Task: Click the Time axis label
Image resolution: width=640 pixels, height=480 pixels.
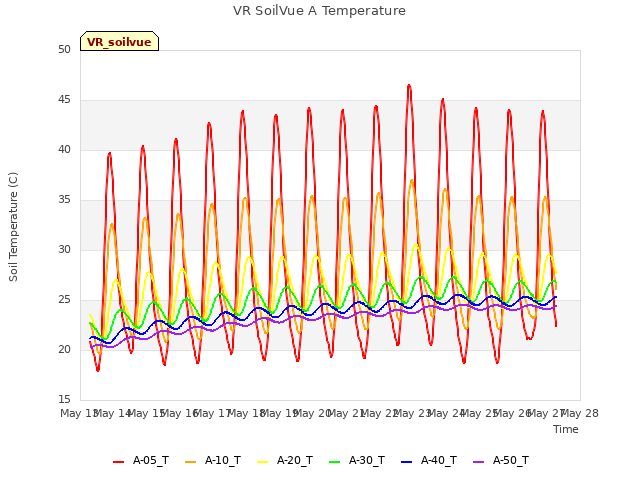Action: pyautogui.click(x=566, y=429)
